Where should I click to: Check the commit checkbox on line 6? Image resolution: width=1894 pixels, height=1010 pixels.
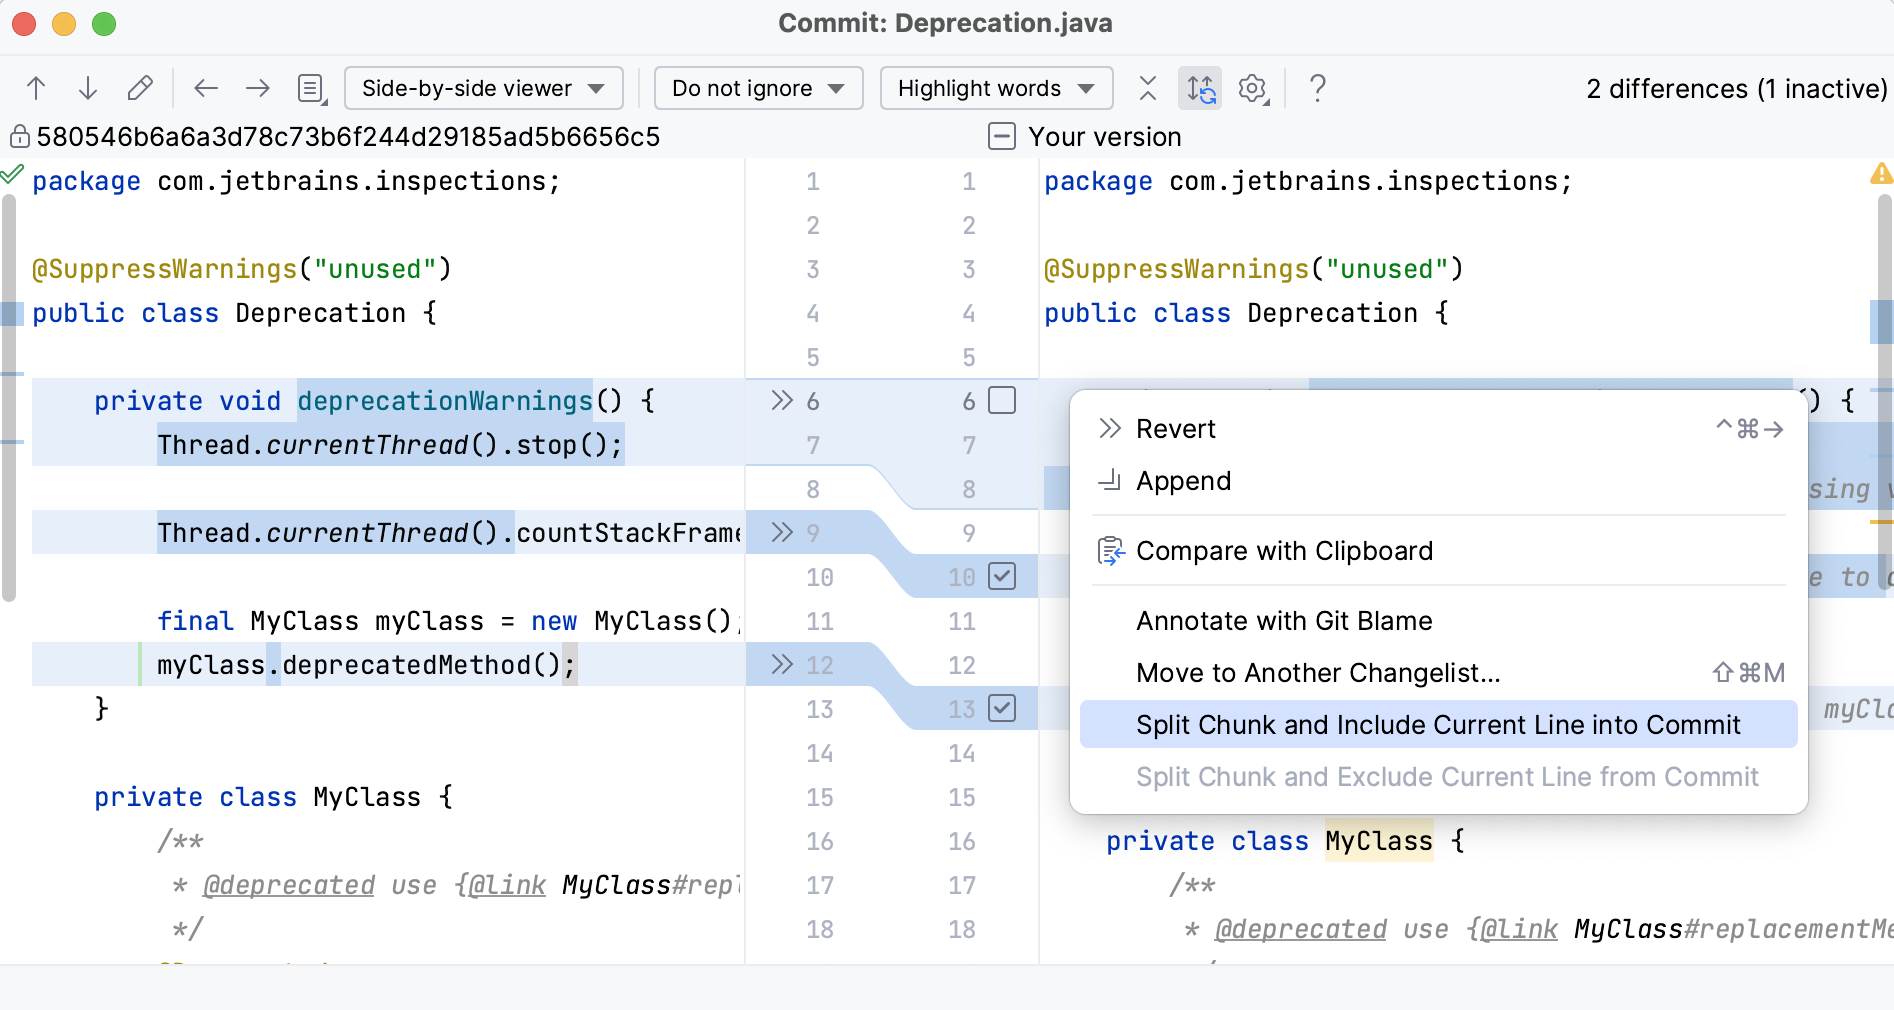tap(1003, 400)
